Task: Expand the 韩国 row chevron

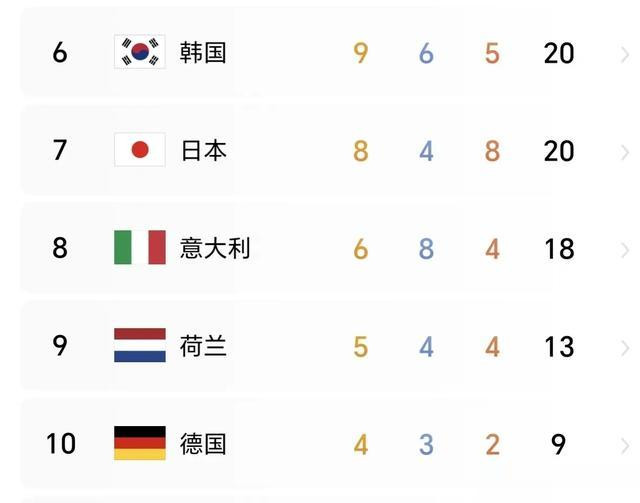Action: 624,55
